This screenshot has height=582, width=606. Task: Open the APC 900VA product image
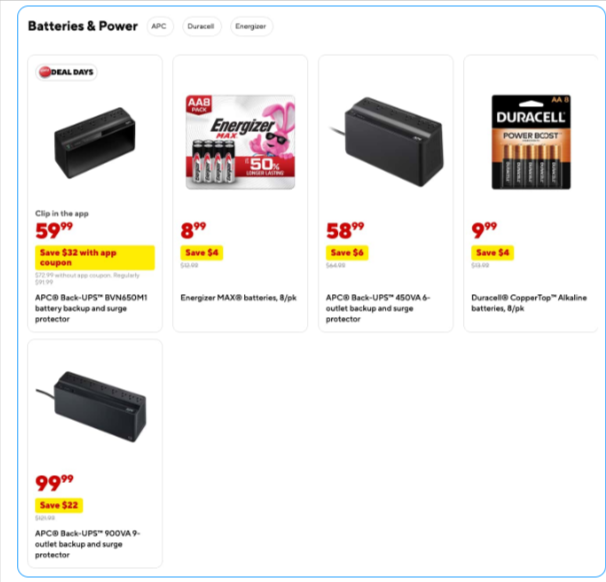(x=94, y=404)
